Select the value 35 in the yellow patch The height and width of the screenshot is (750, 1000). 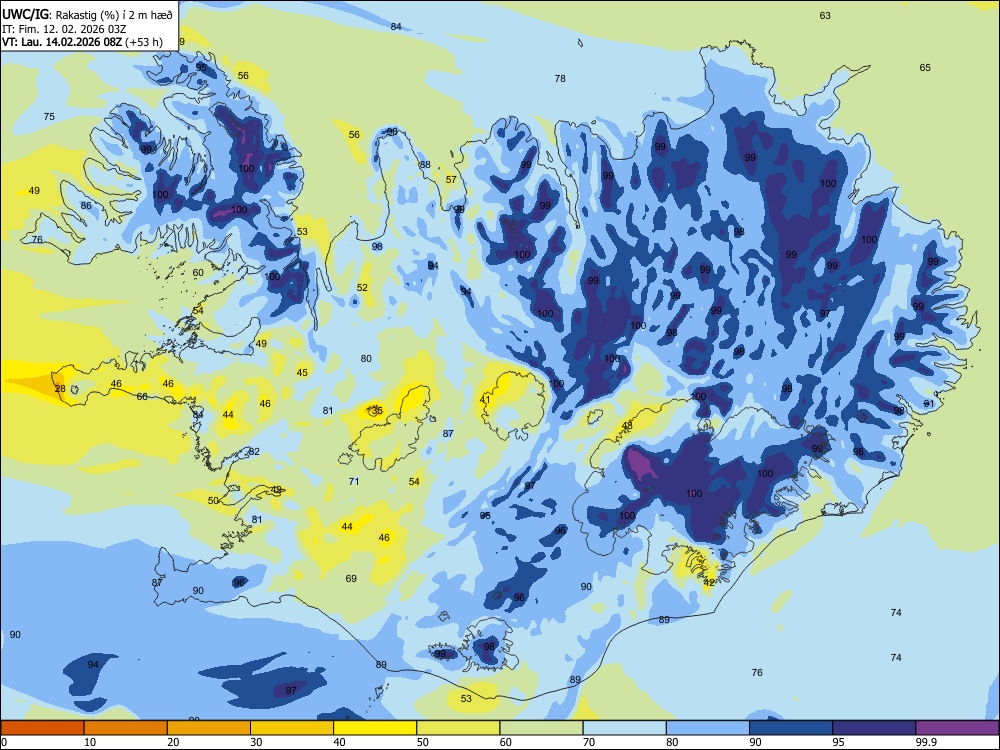tap(377, 410)
